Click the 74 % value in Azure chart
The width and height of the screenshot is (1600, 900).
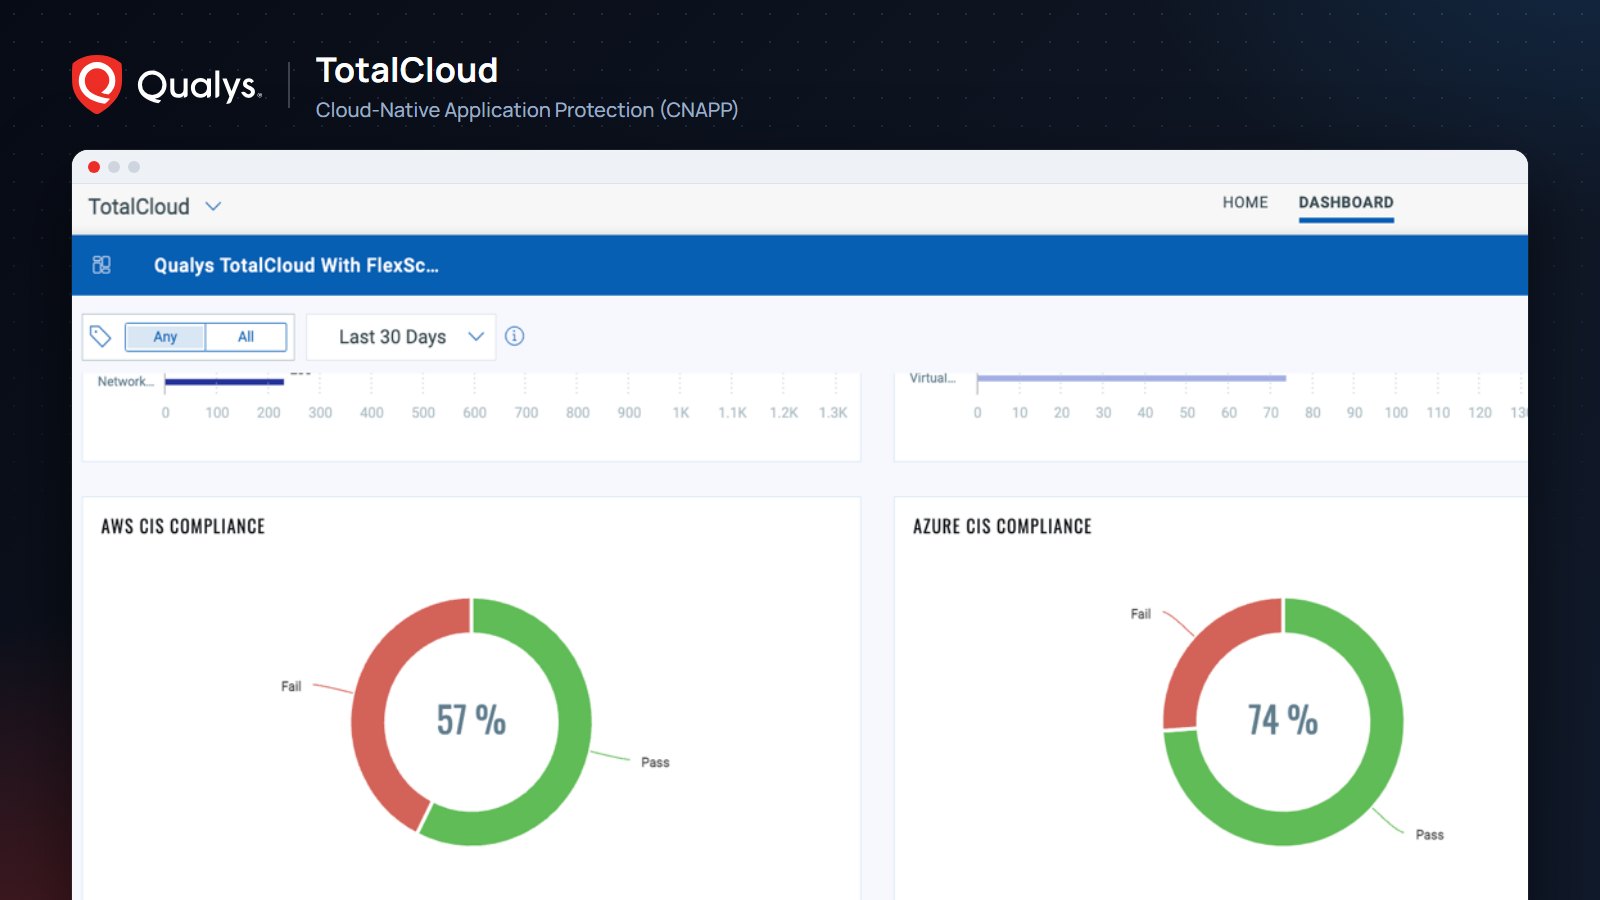tap(1283, 720)
